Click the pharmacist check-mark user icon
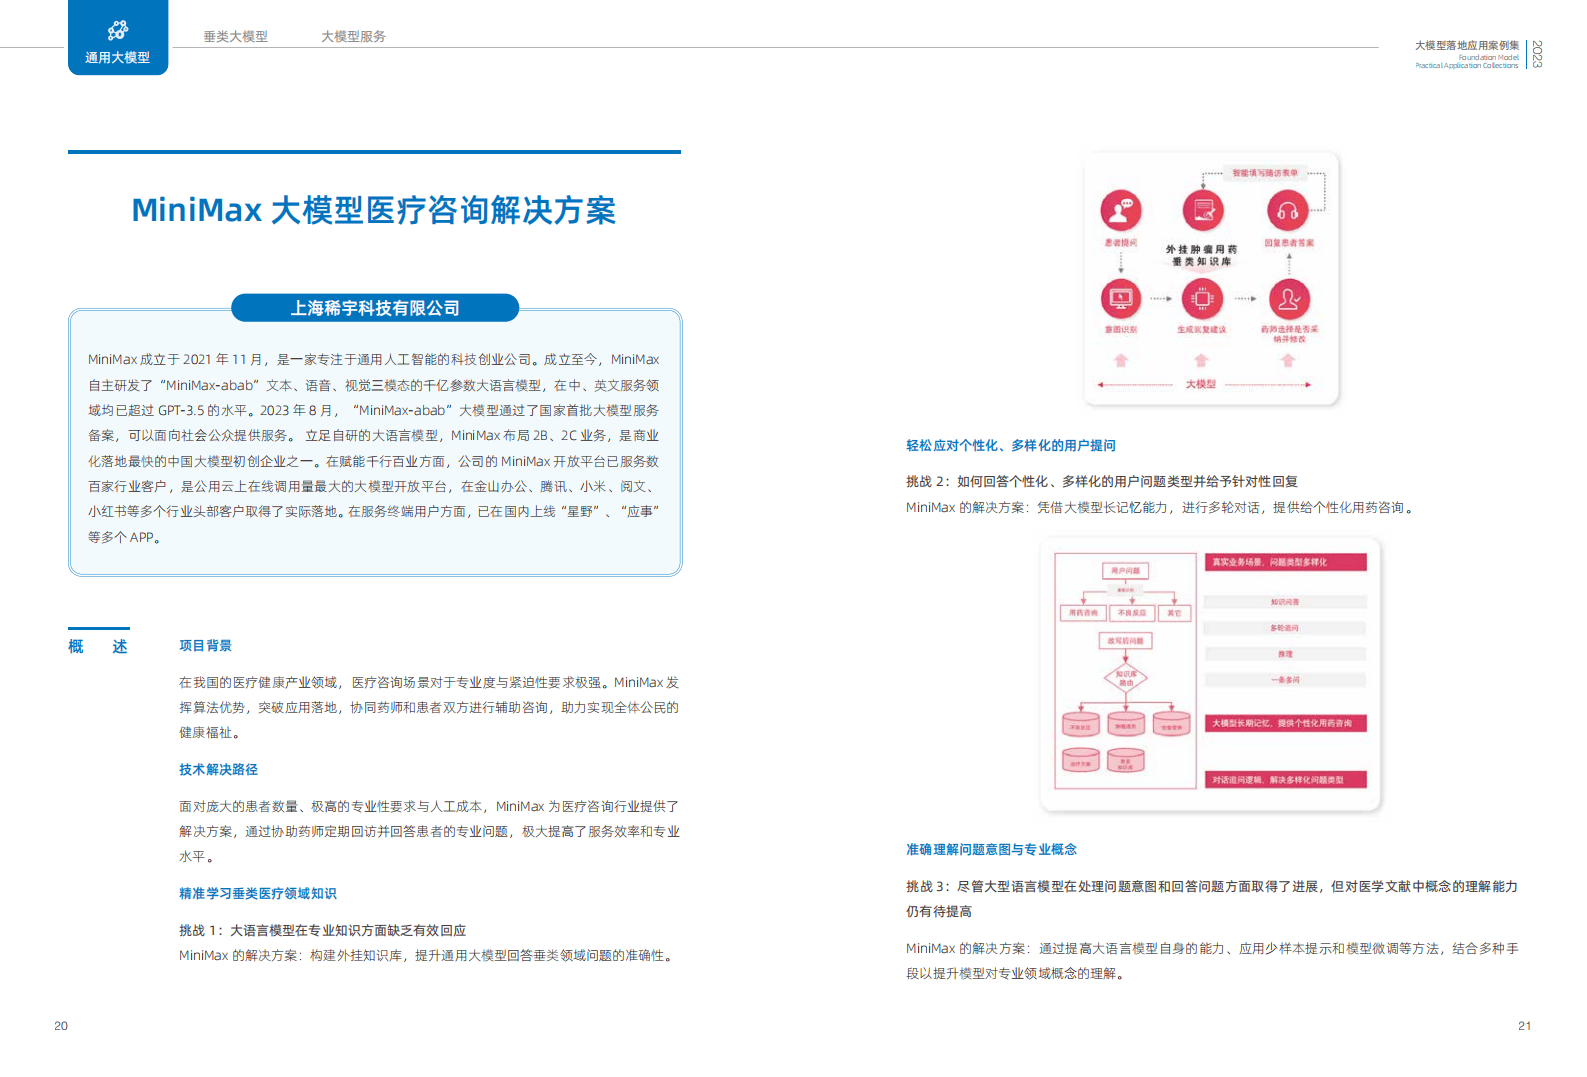1587x1077 pixels. coord(1289,298)
